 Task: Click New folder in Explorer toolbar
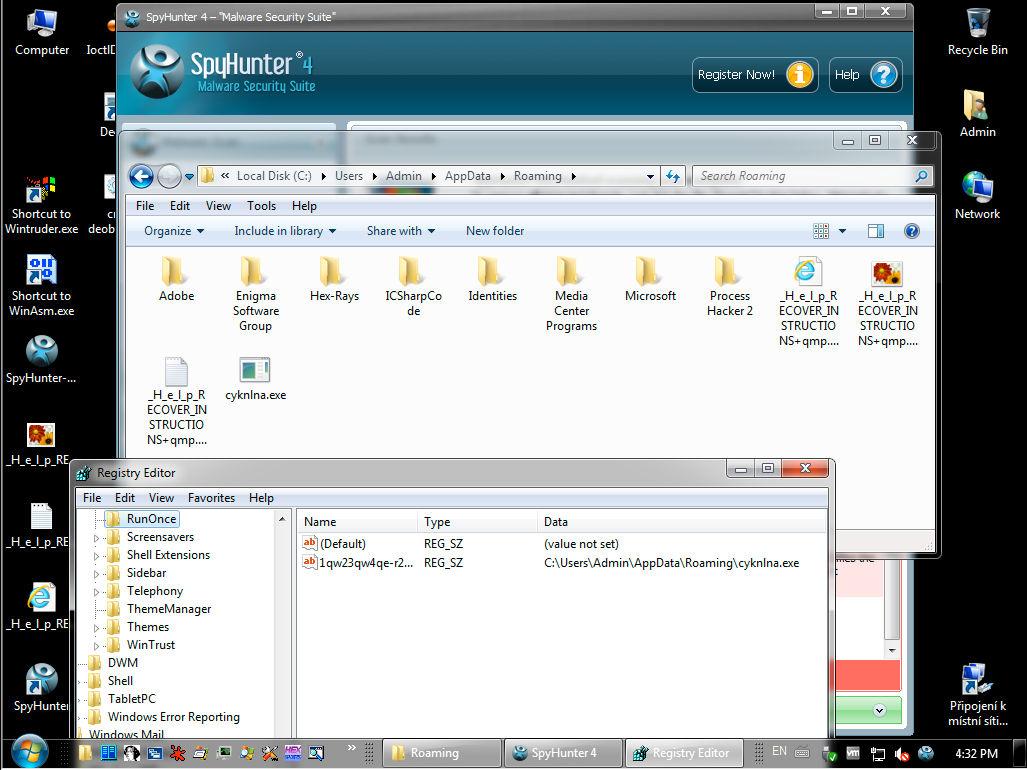click(x=495, y=230)
